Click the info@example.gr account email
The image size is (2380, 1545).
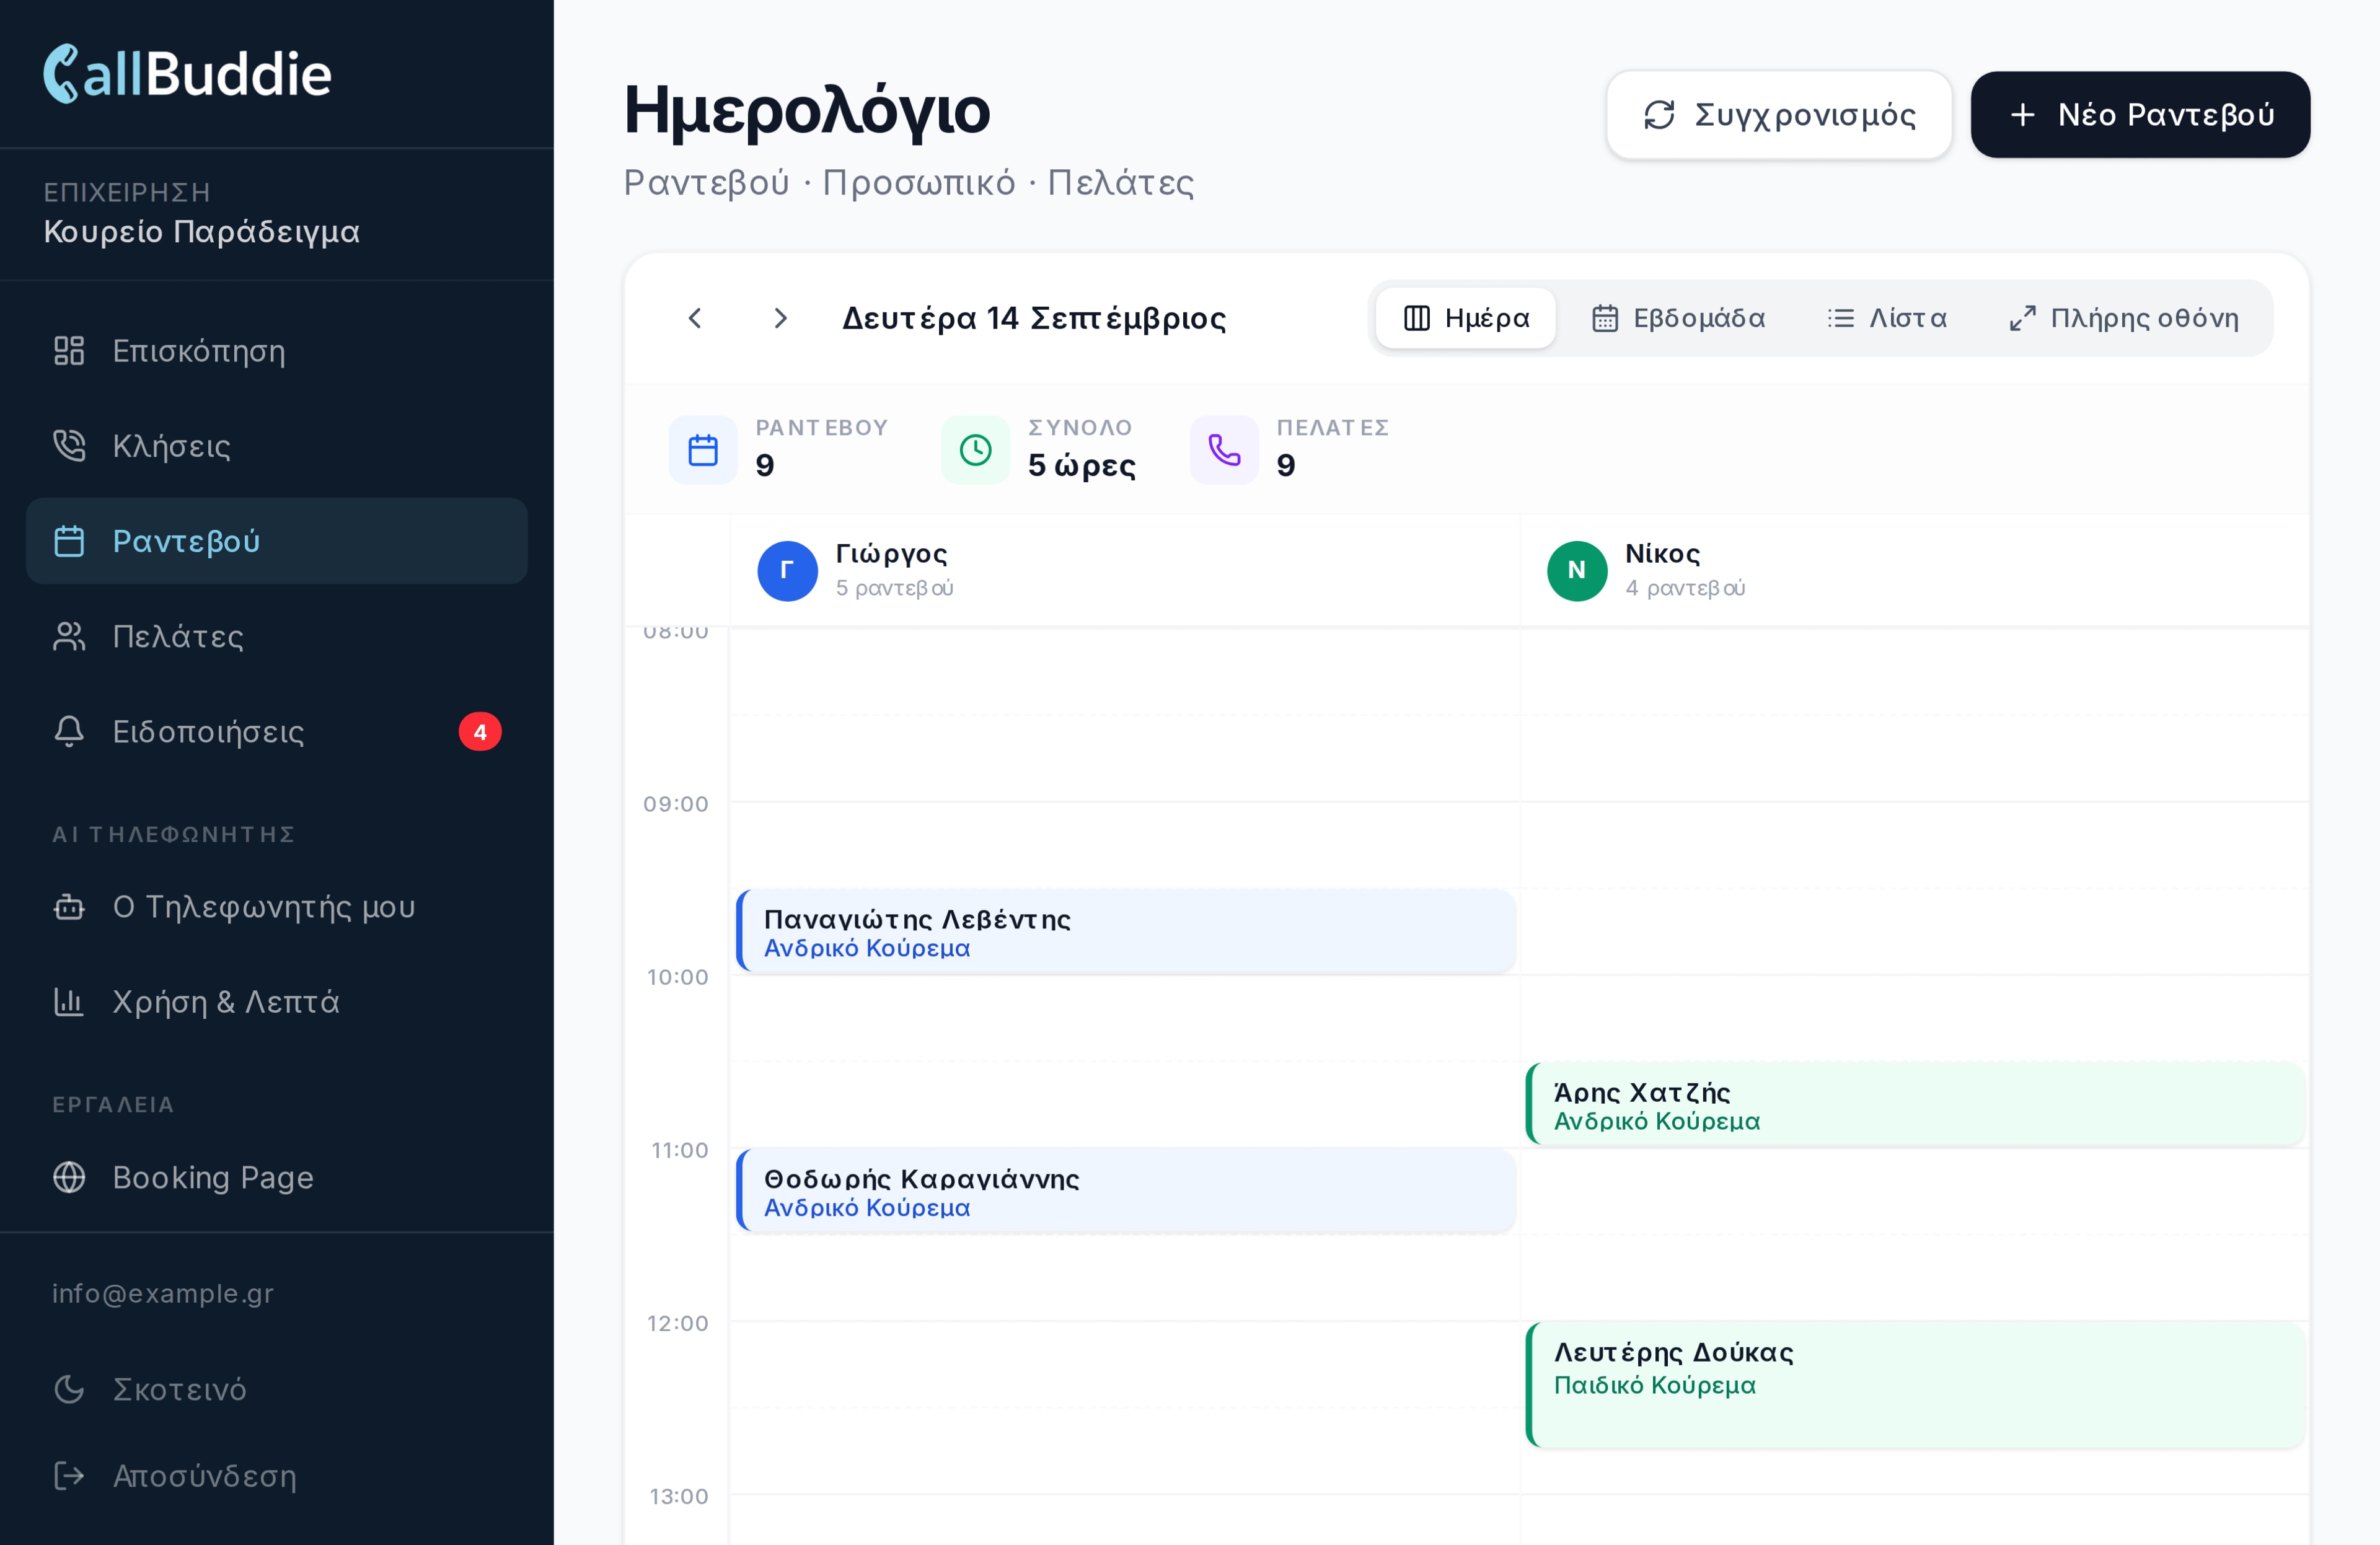click(163, 1294)
